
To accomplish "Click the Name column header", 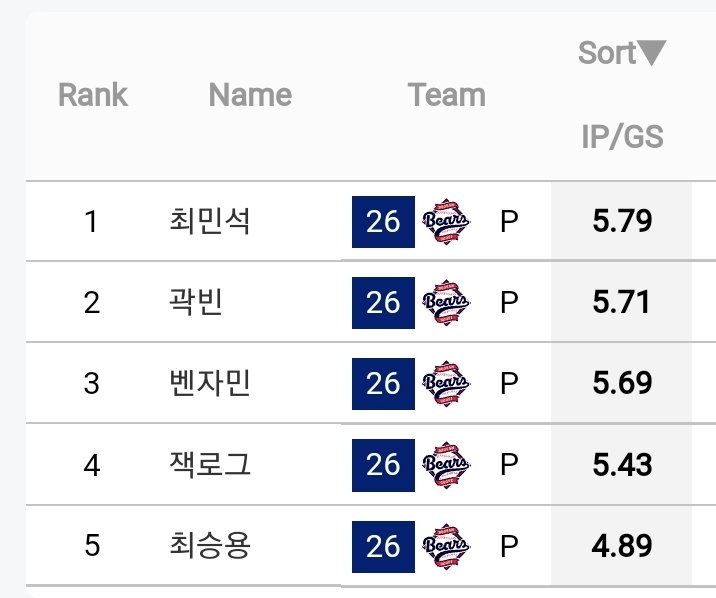I will point(250,95).
